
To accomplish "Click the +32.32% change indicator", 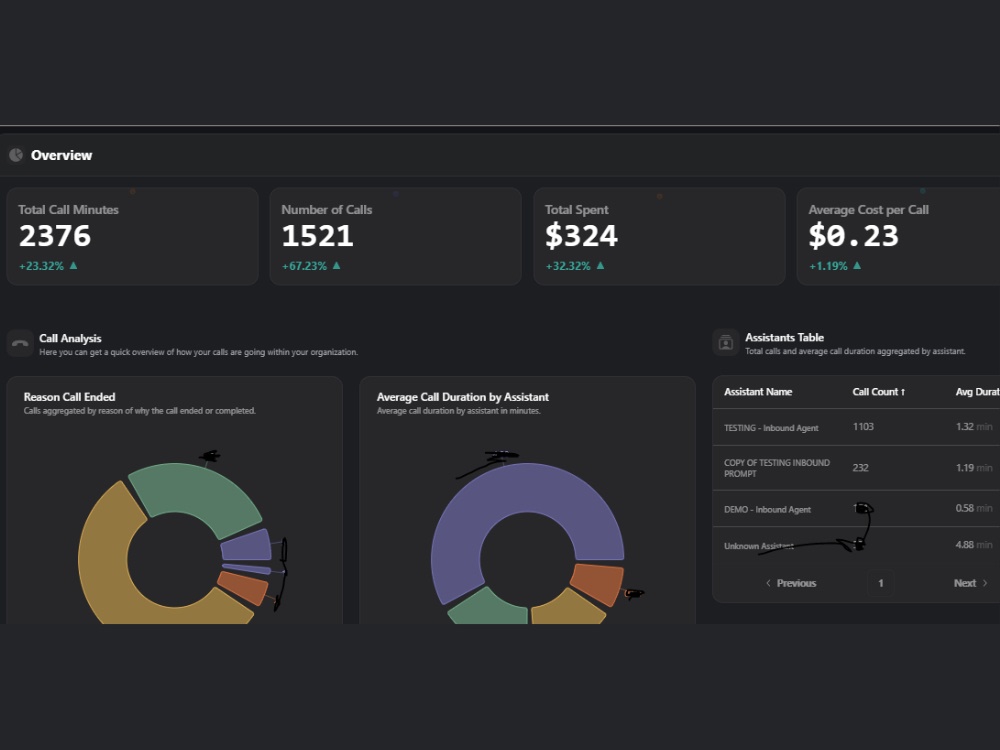I will tap(575, 266).
